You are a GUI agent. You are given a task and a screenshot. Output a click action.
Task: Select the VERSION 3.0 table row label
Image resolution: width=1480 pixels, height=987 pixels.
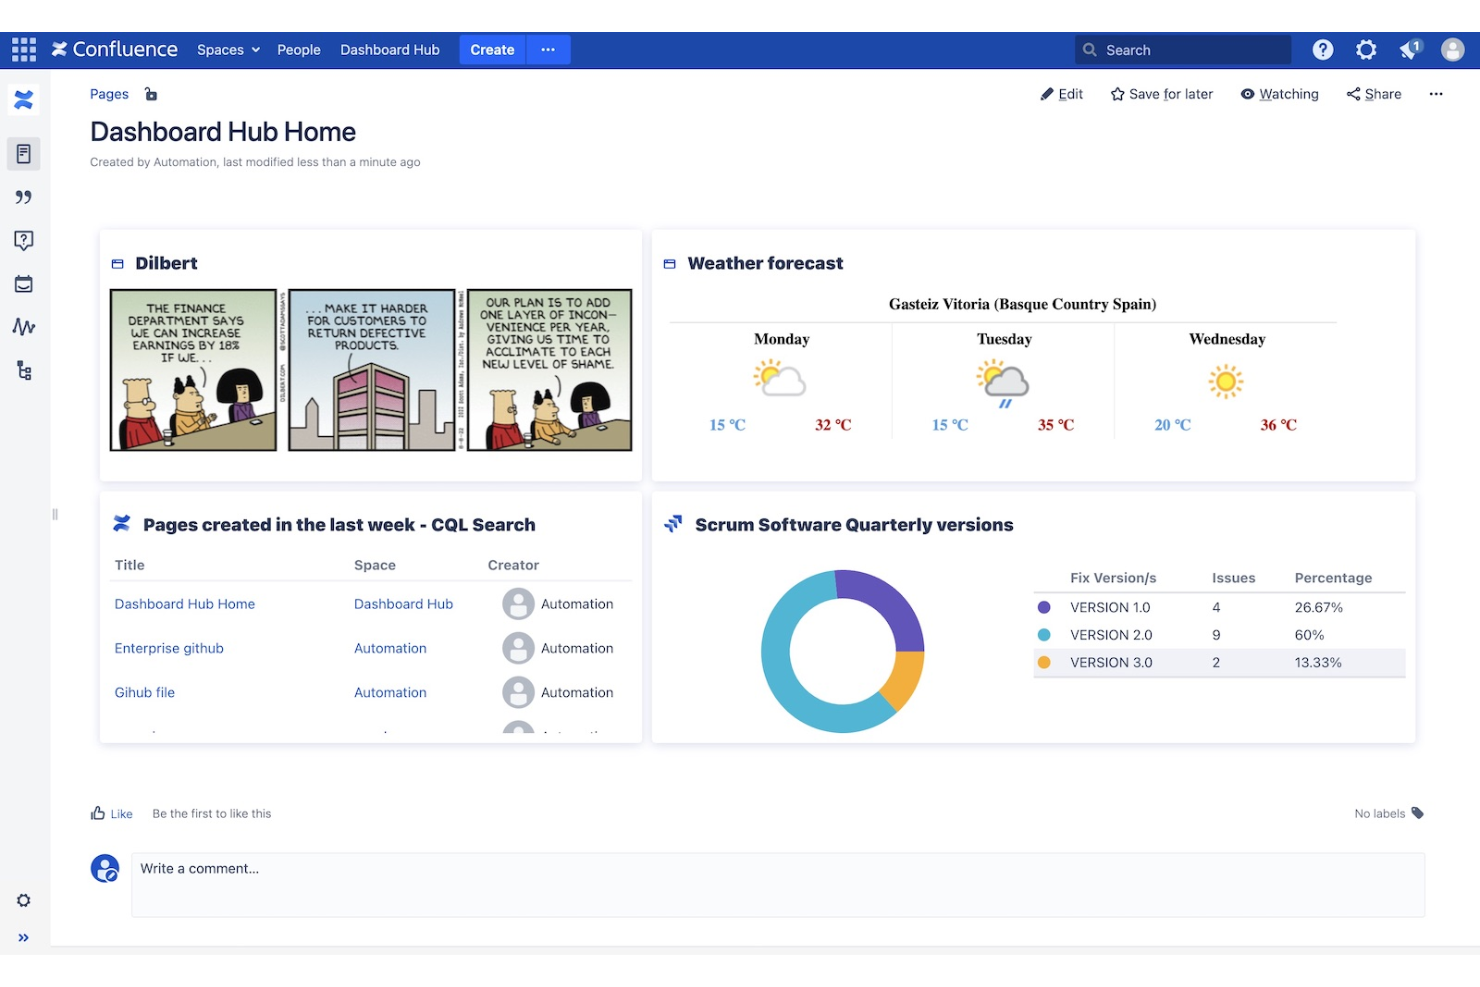[x=1111, y=662]
